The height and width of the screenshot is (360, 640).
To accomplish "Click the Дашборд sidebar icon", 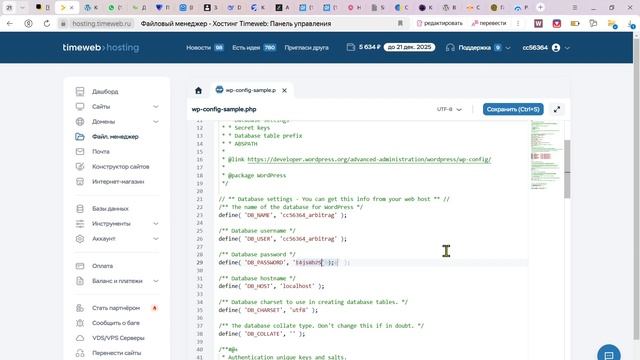I will [80, 91].
